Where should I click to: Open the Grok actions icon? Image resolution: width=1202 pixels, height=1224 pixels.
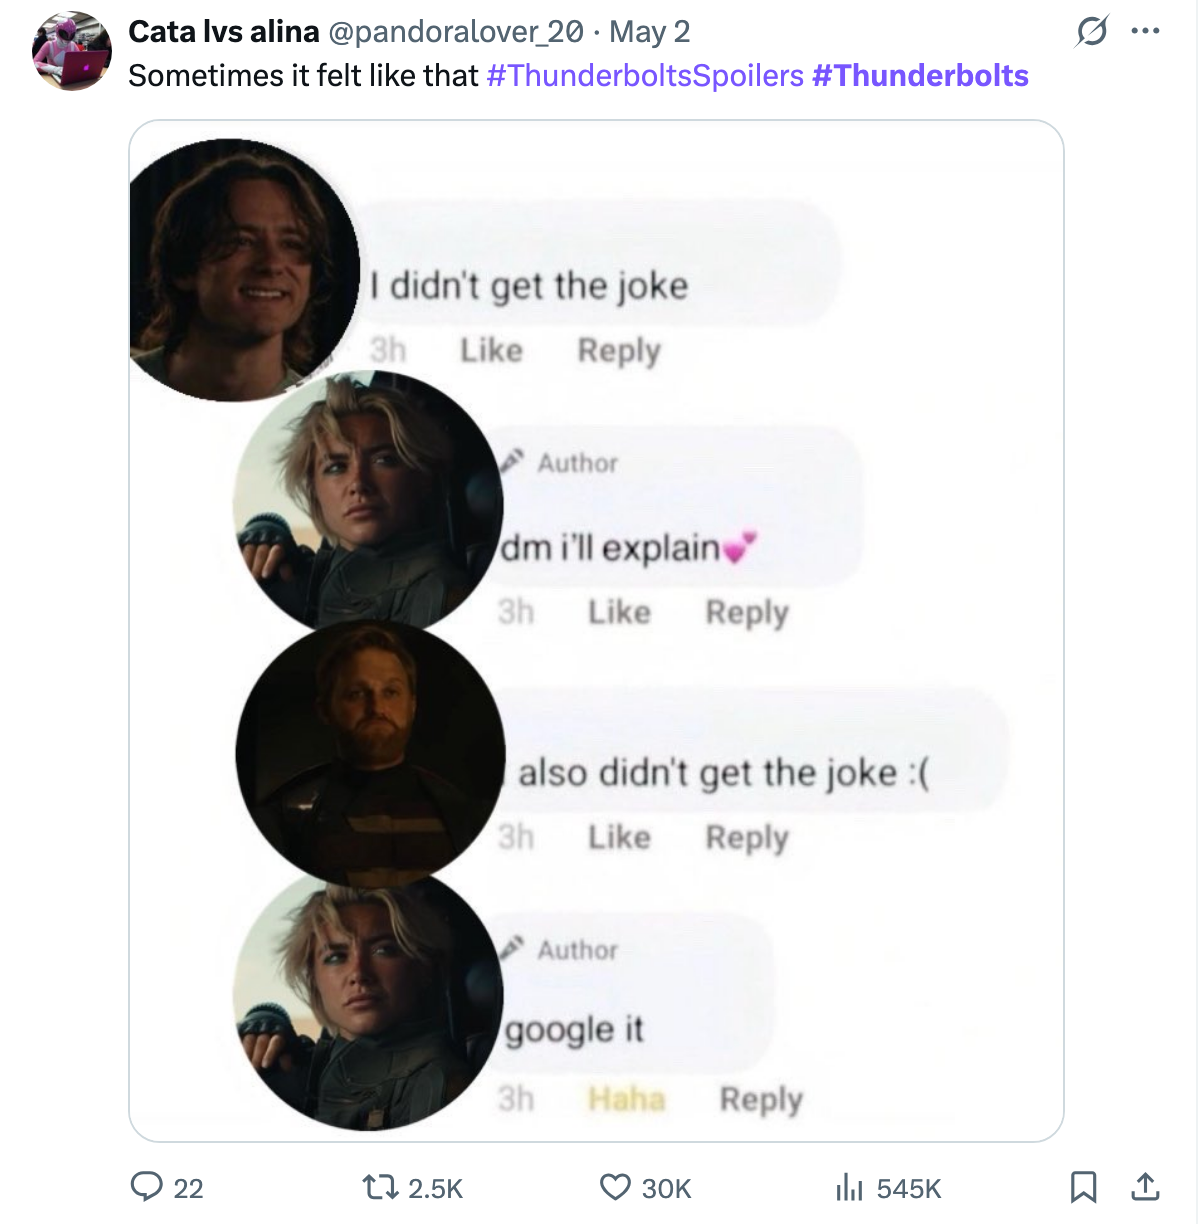pyautogui.click(x=1090, y=30)
